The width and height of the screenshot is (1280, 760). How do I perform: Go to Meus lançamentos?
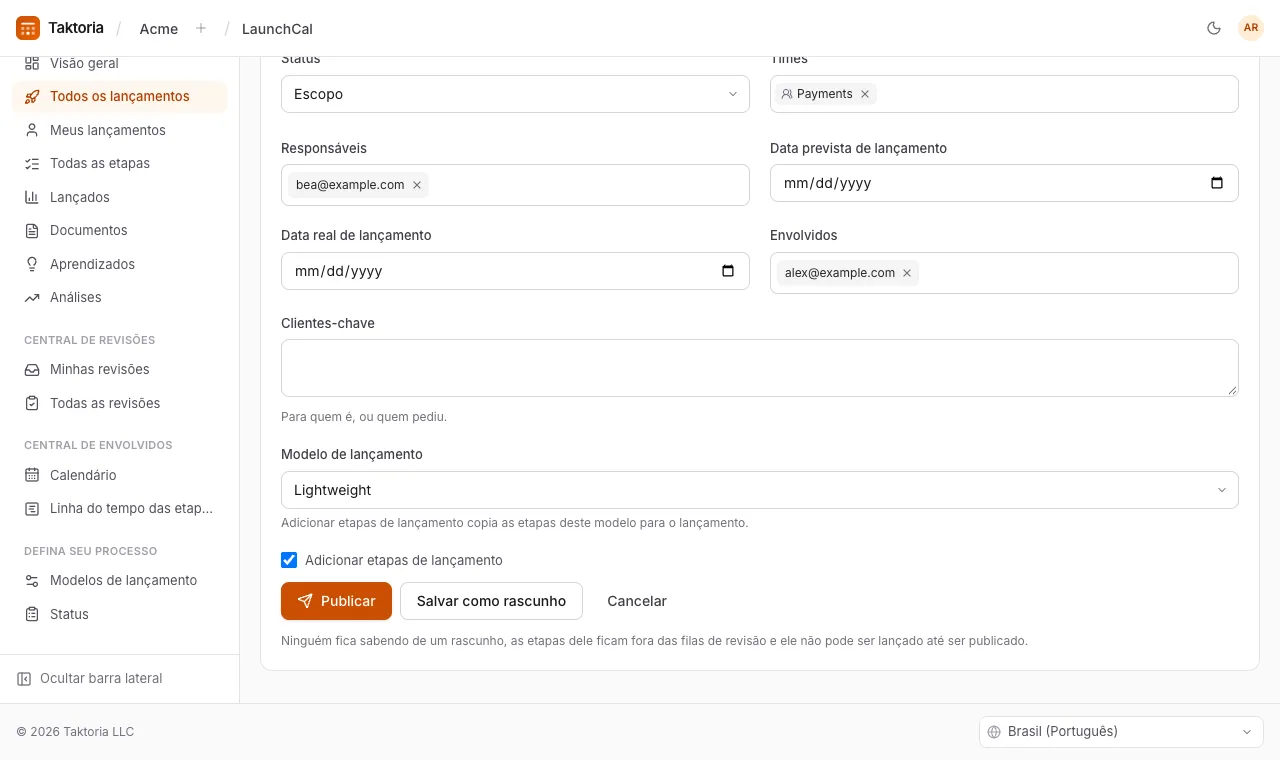119,130
